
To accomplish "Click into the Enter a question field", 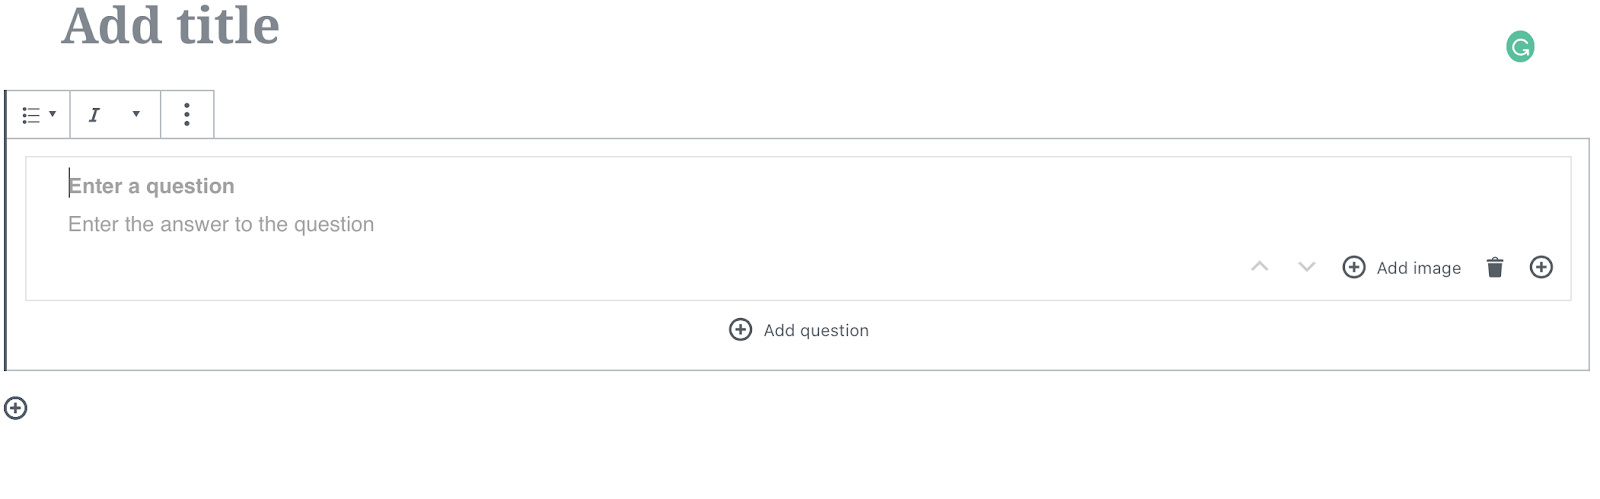I will (151, 186).
